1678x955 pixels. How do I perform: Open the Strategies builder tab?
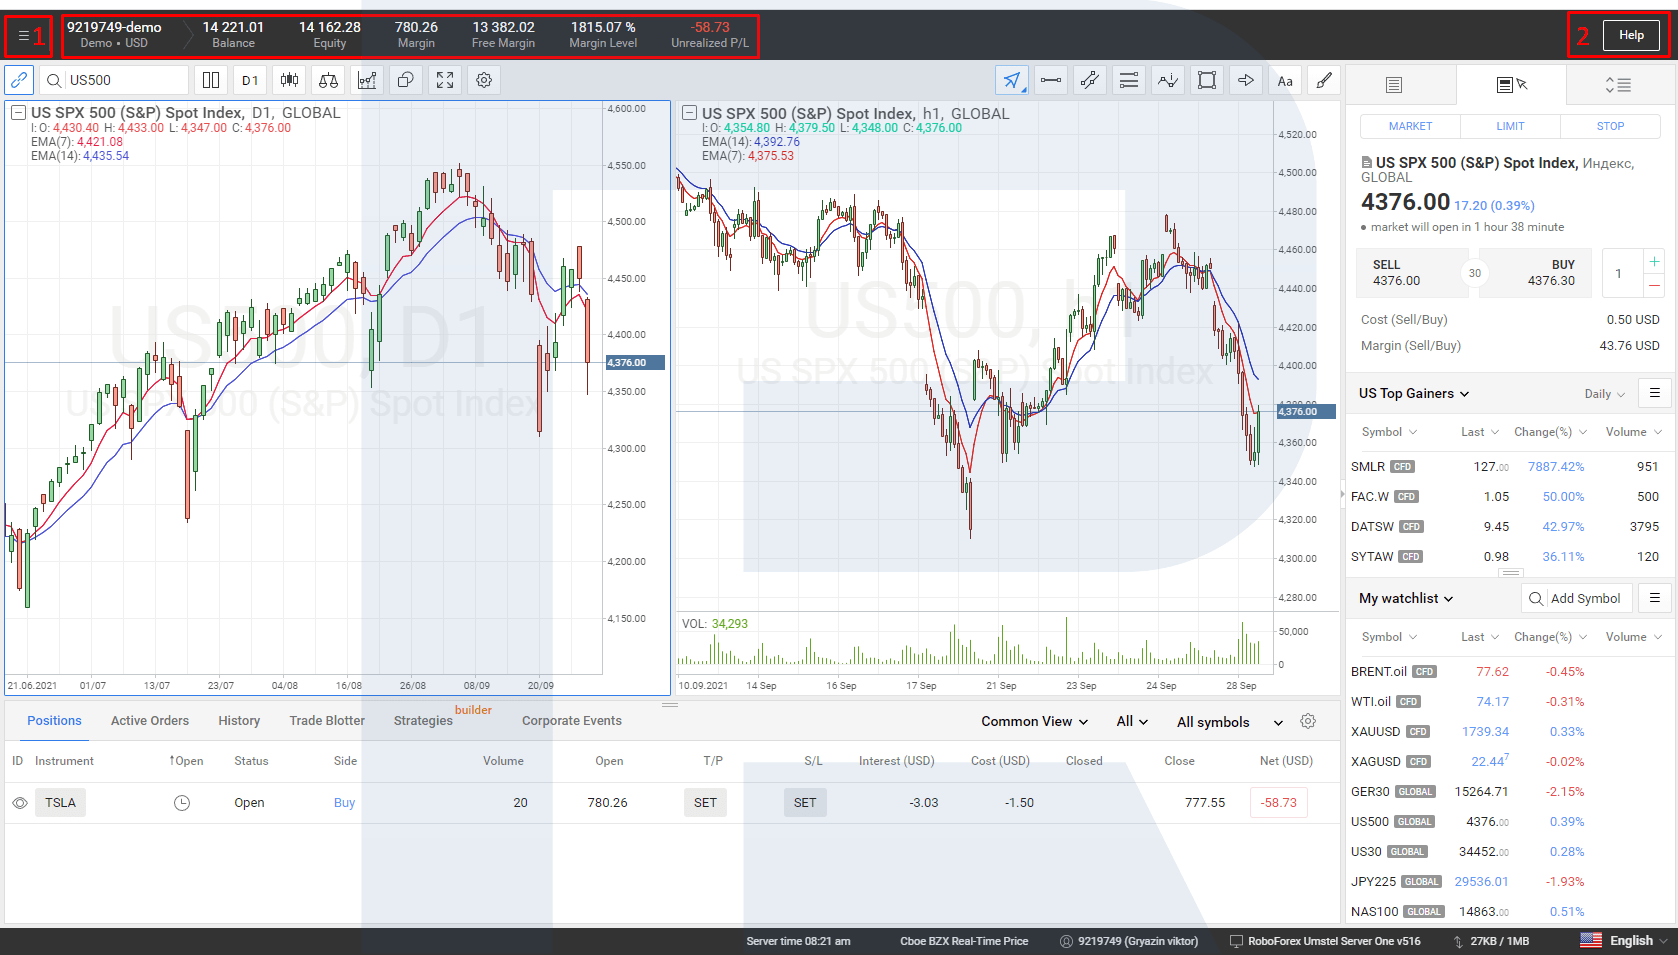tap(423, 721)
